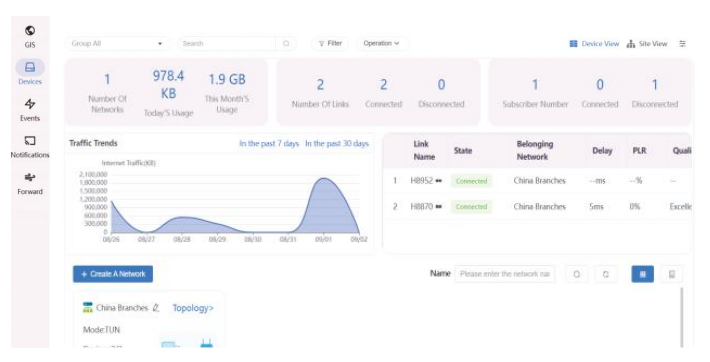The width and height of the screenshot is (710, 362).
Task: Open the settings sliders icon at top right
Action: (682, 43)
